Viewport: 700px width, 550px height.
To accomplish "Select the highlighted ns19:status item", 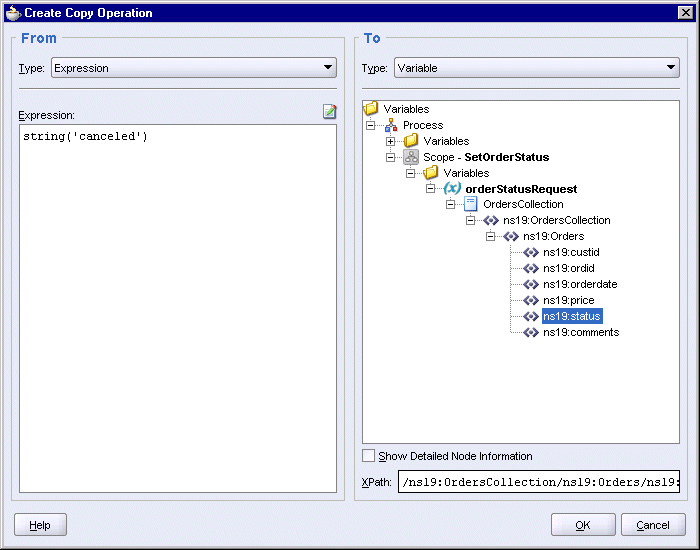I will 572,316.
